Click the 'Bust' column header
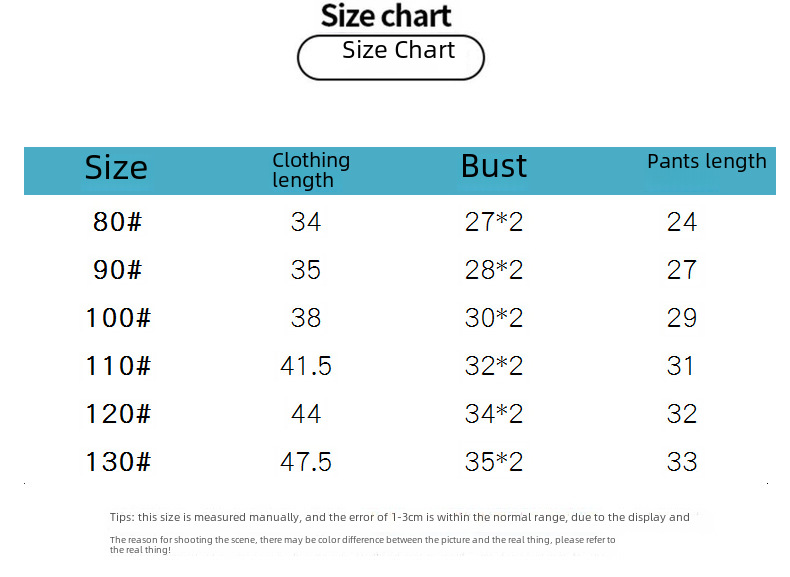Image resolution: width=790 pixels, height=577 pixels. click(494, 166)
